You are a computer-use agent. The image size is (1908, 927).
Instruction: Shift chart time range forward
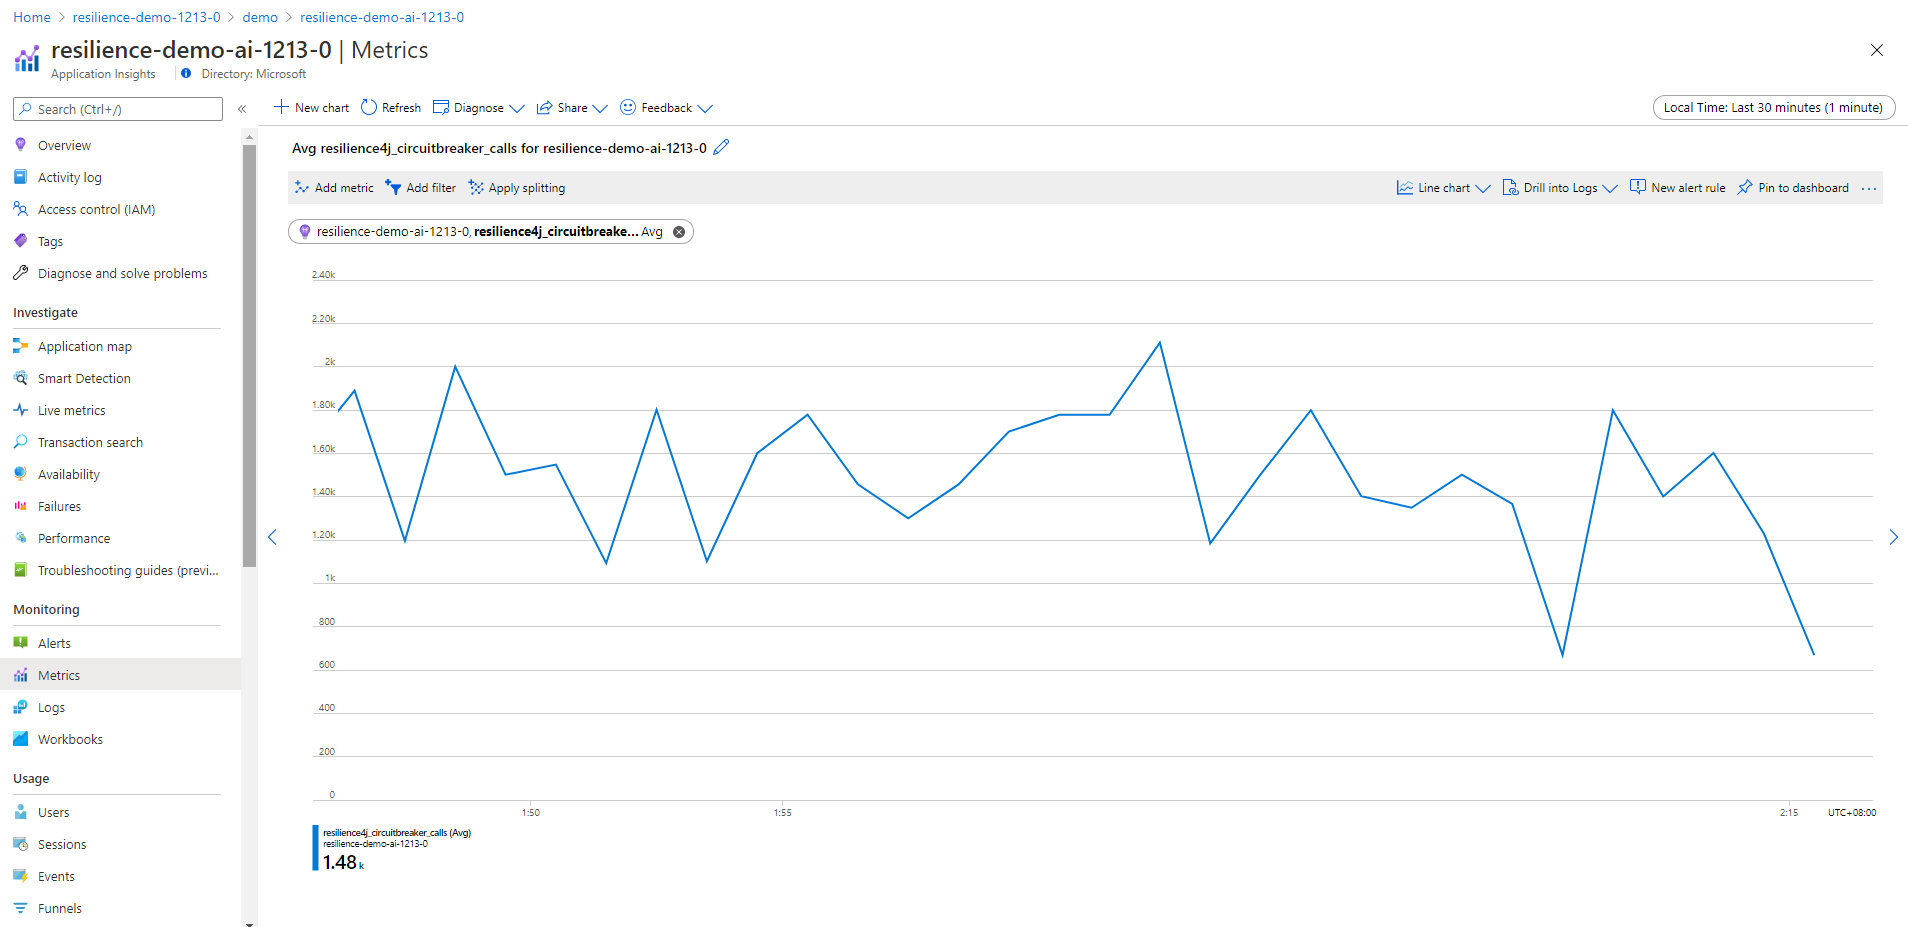(1893, 537)
